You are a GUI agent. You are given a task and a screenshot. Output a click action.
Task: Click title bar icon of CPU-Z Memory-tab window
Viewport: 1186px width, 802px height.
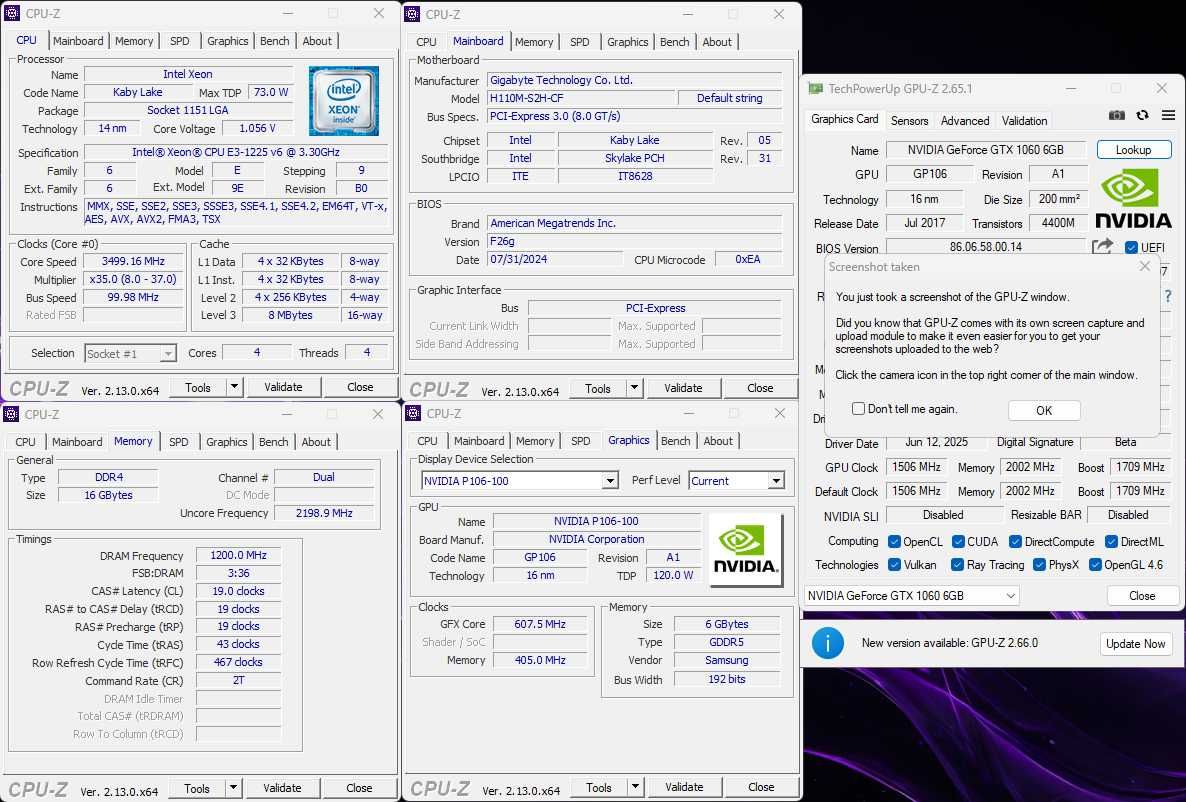[x=11, y=414]
